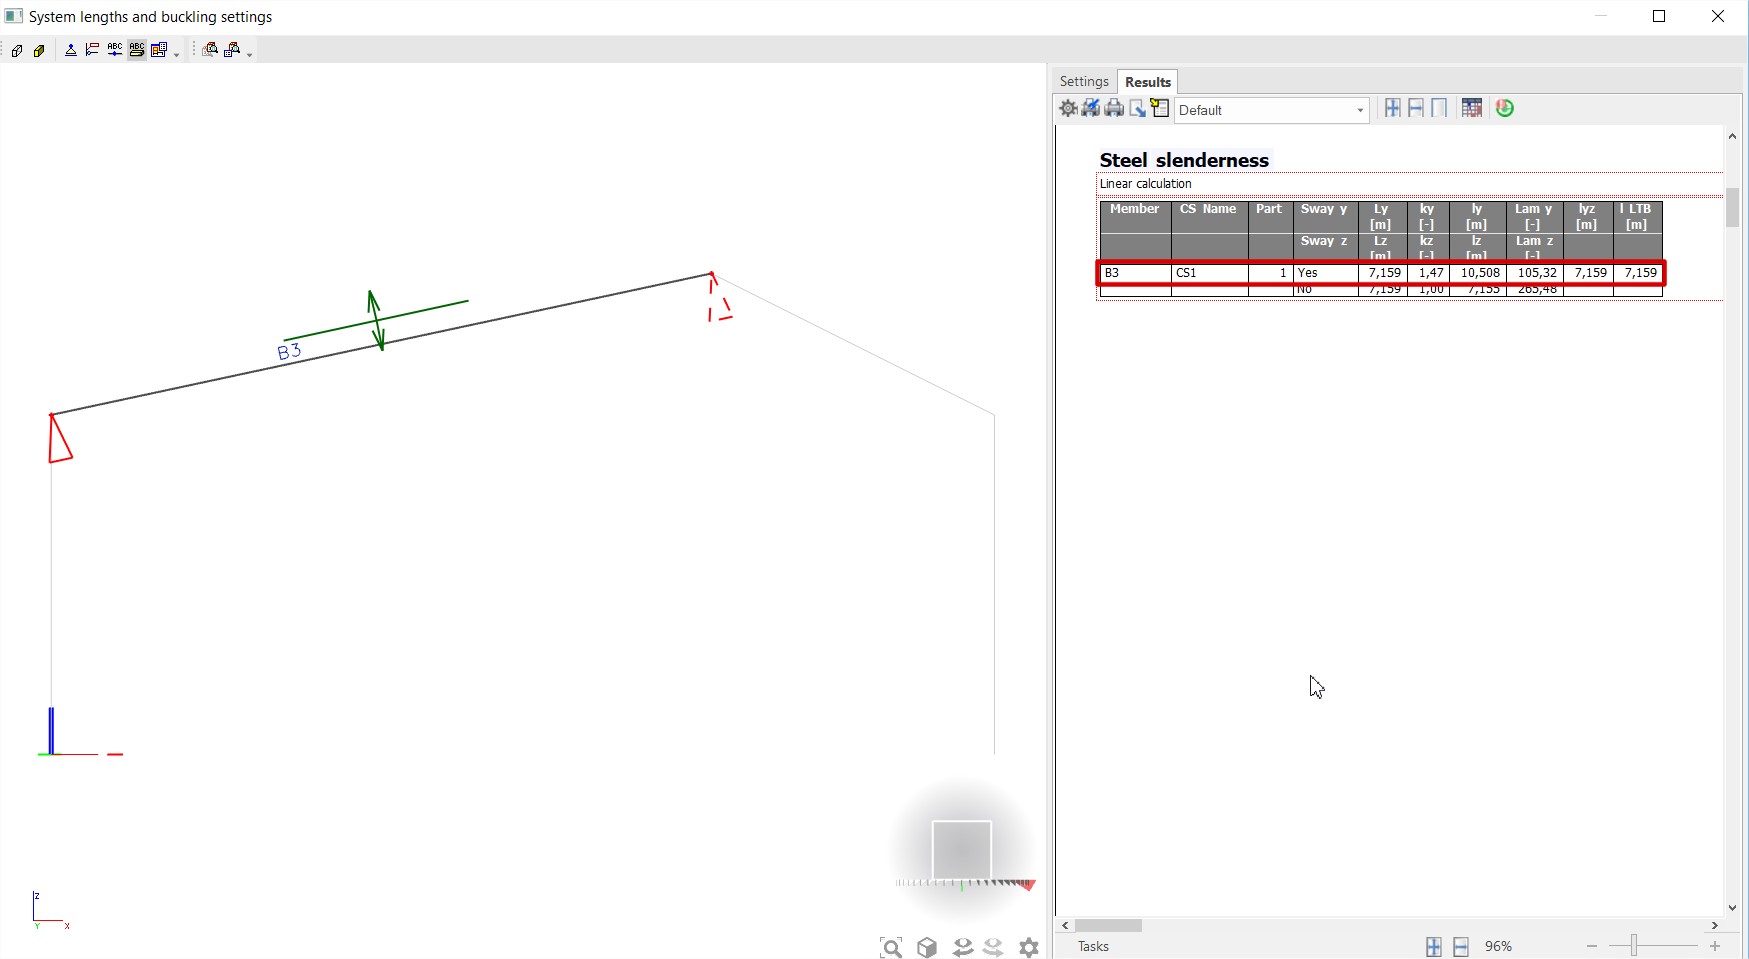
Task: Click the 3D cube view icon below viewport
Action: (x=927, y=947)
